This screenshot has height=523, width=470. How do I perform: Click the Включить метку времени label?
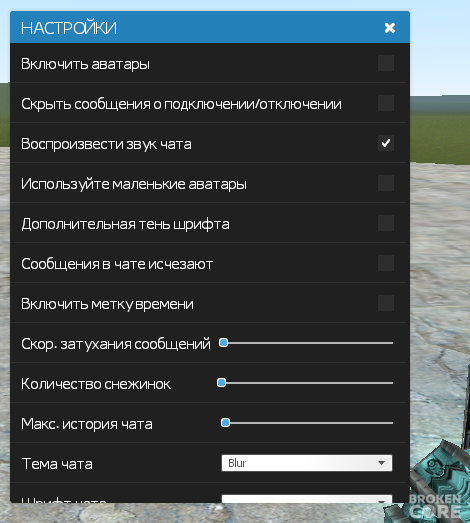coord(107,304)
